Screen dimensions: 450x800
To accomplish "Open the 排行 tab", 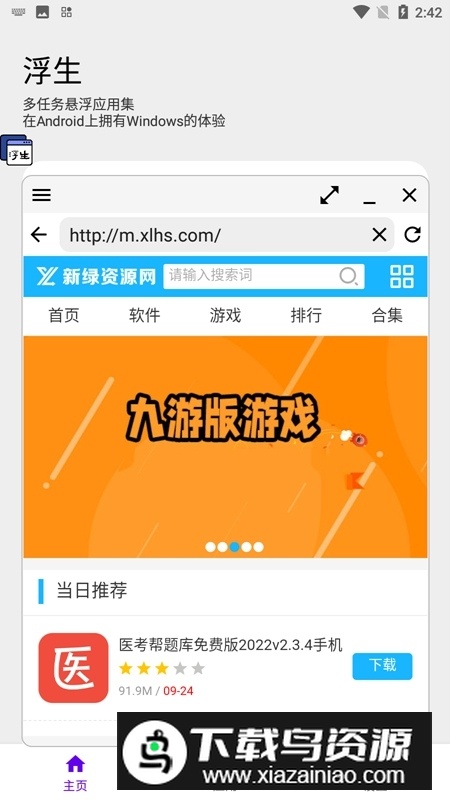I will tap(306, 315).
